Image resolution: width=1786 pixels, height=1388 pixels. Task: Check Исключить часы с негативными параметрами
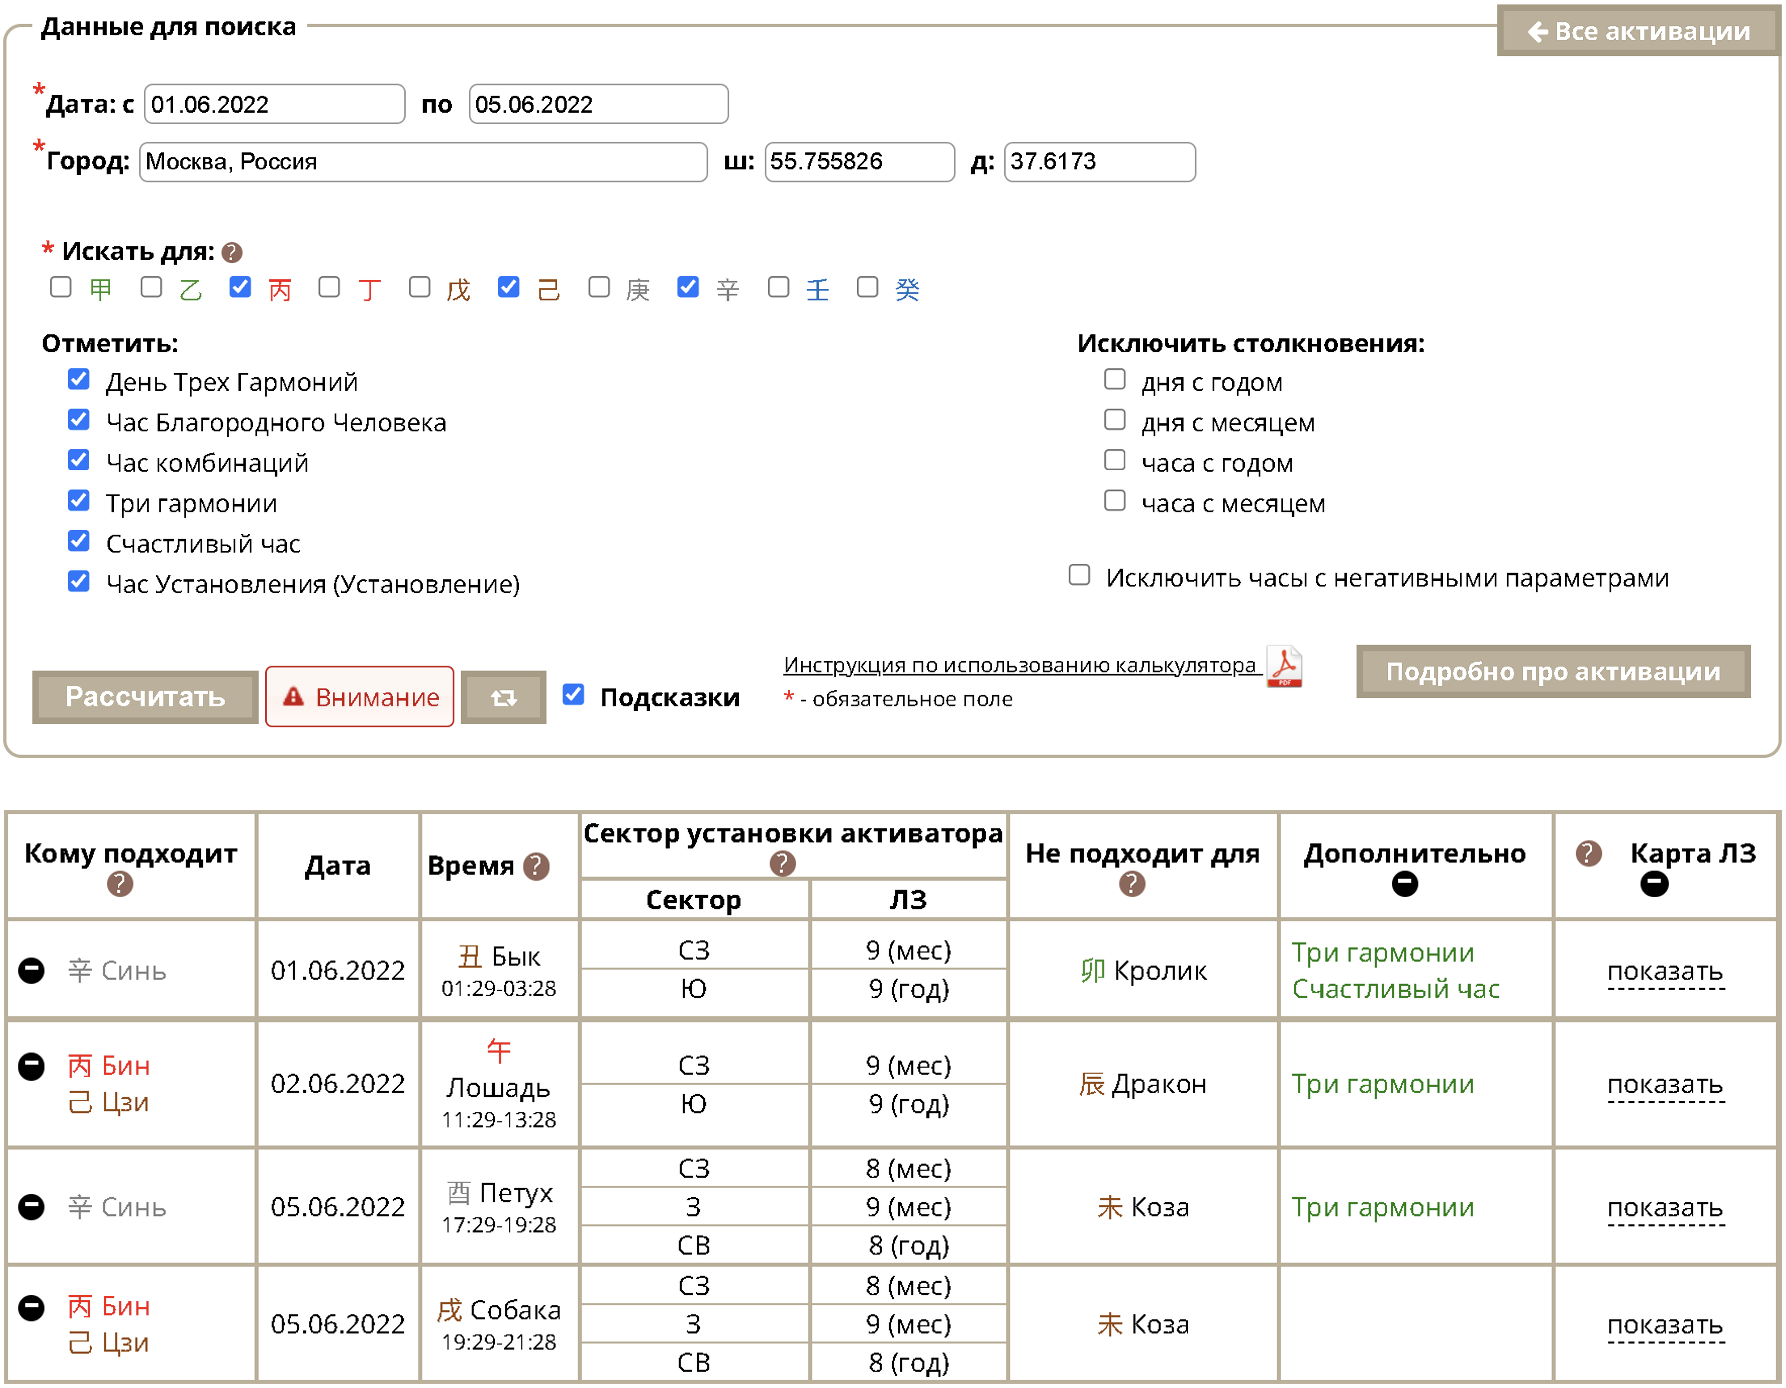click(1079, 575)
